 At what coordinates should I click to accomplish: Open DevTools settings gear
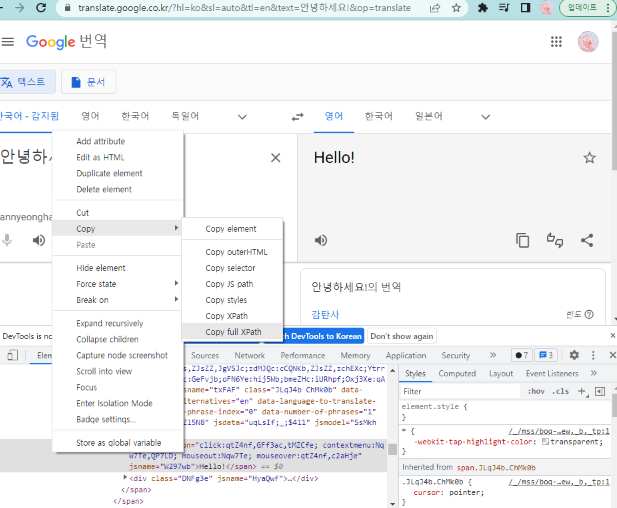click(574, 355)
